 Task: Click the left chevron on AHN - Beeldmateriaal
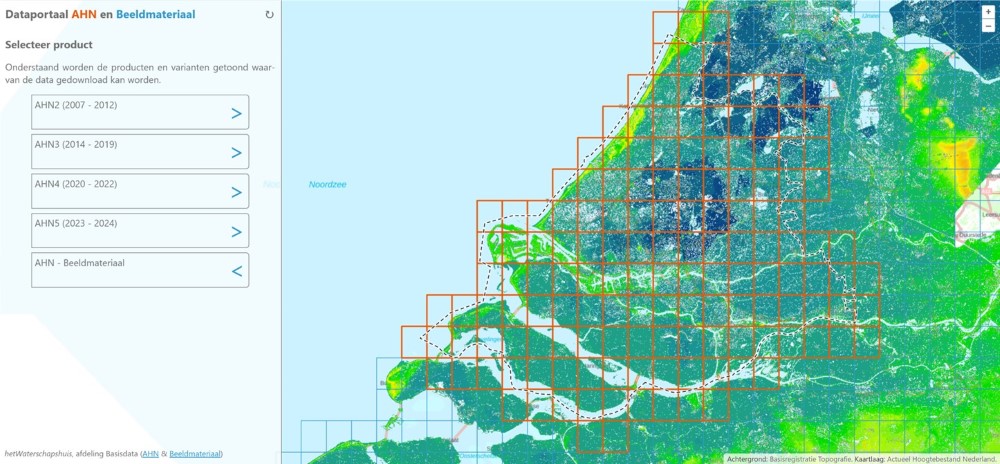pos(237,271)
